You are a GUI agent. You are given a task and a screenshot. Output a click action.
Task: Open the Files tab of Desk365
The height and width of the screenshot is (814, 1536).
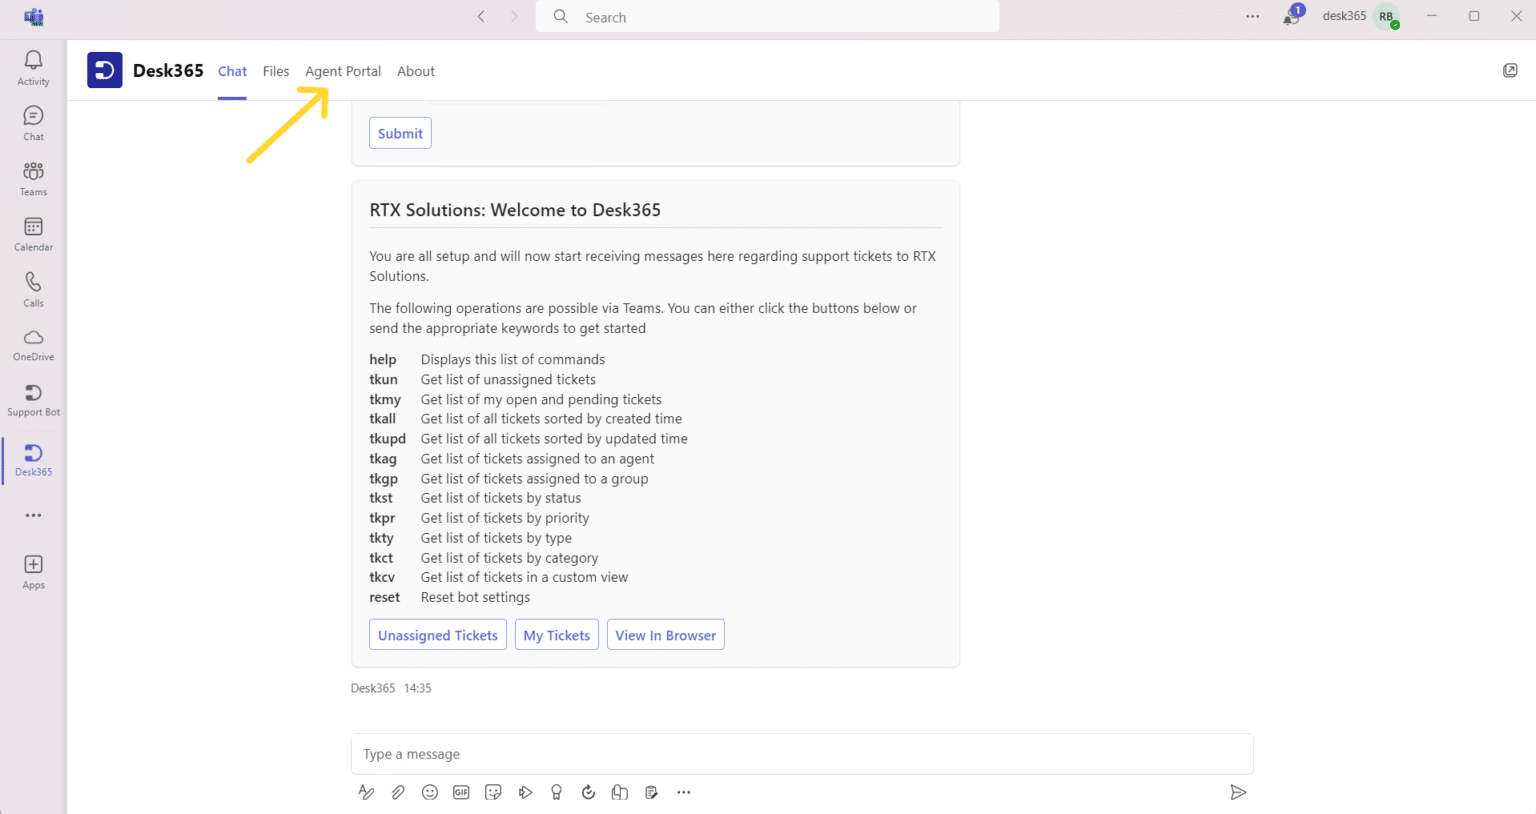[x=276, y=71]
